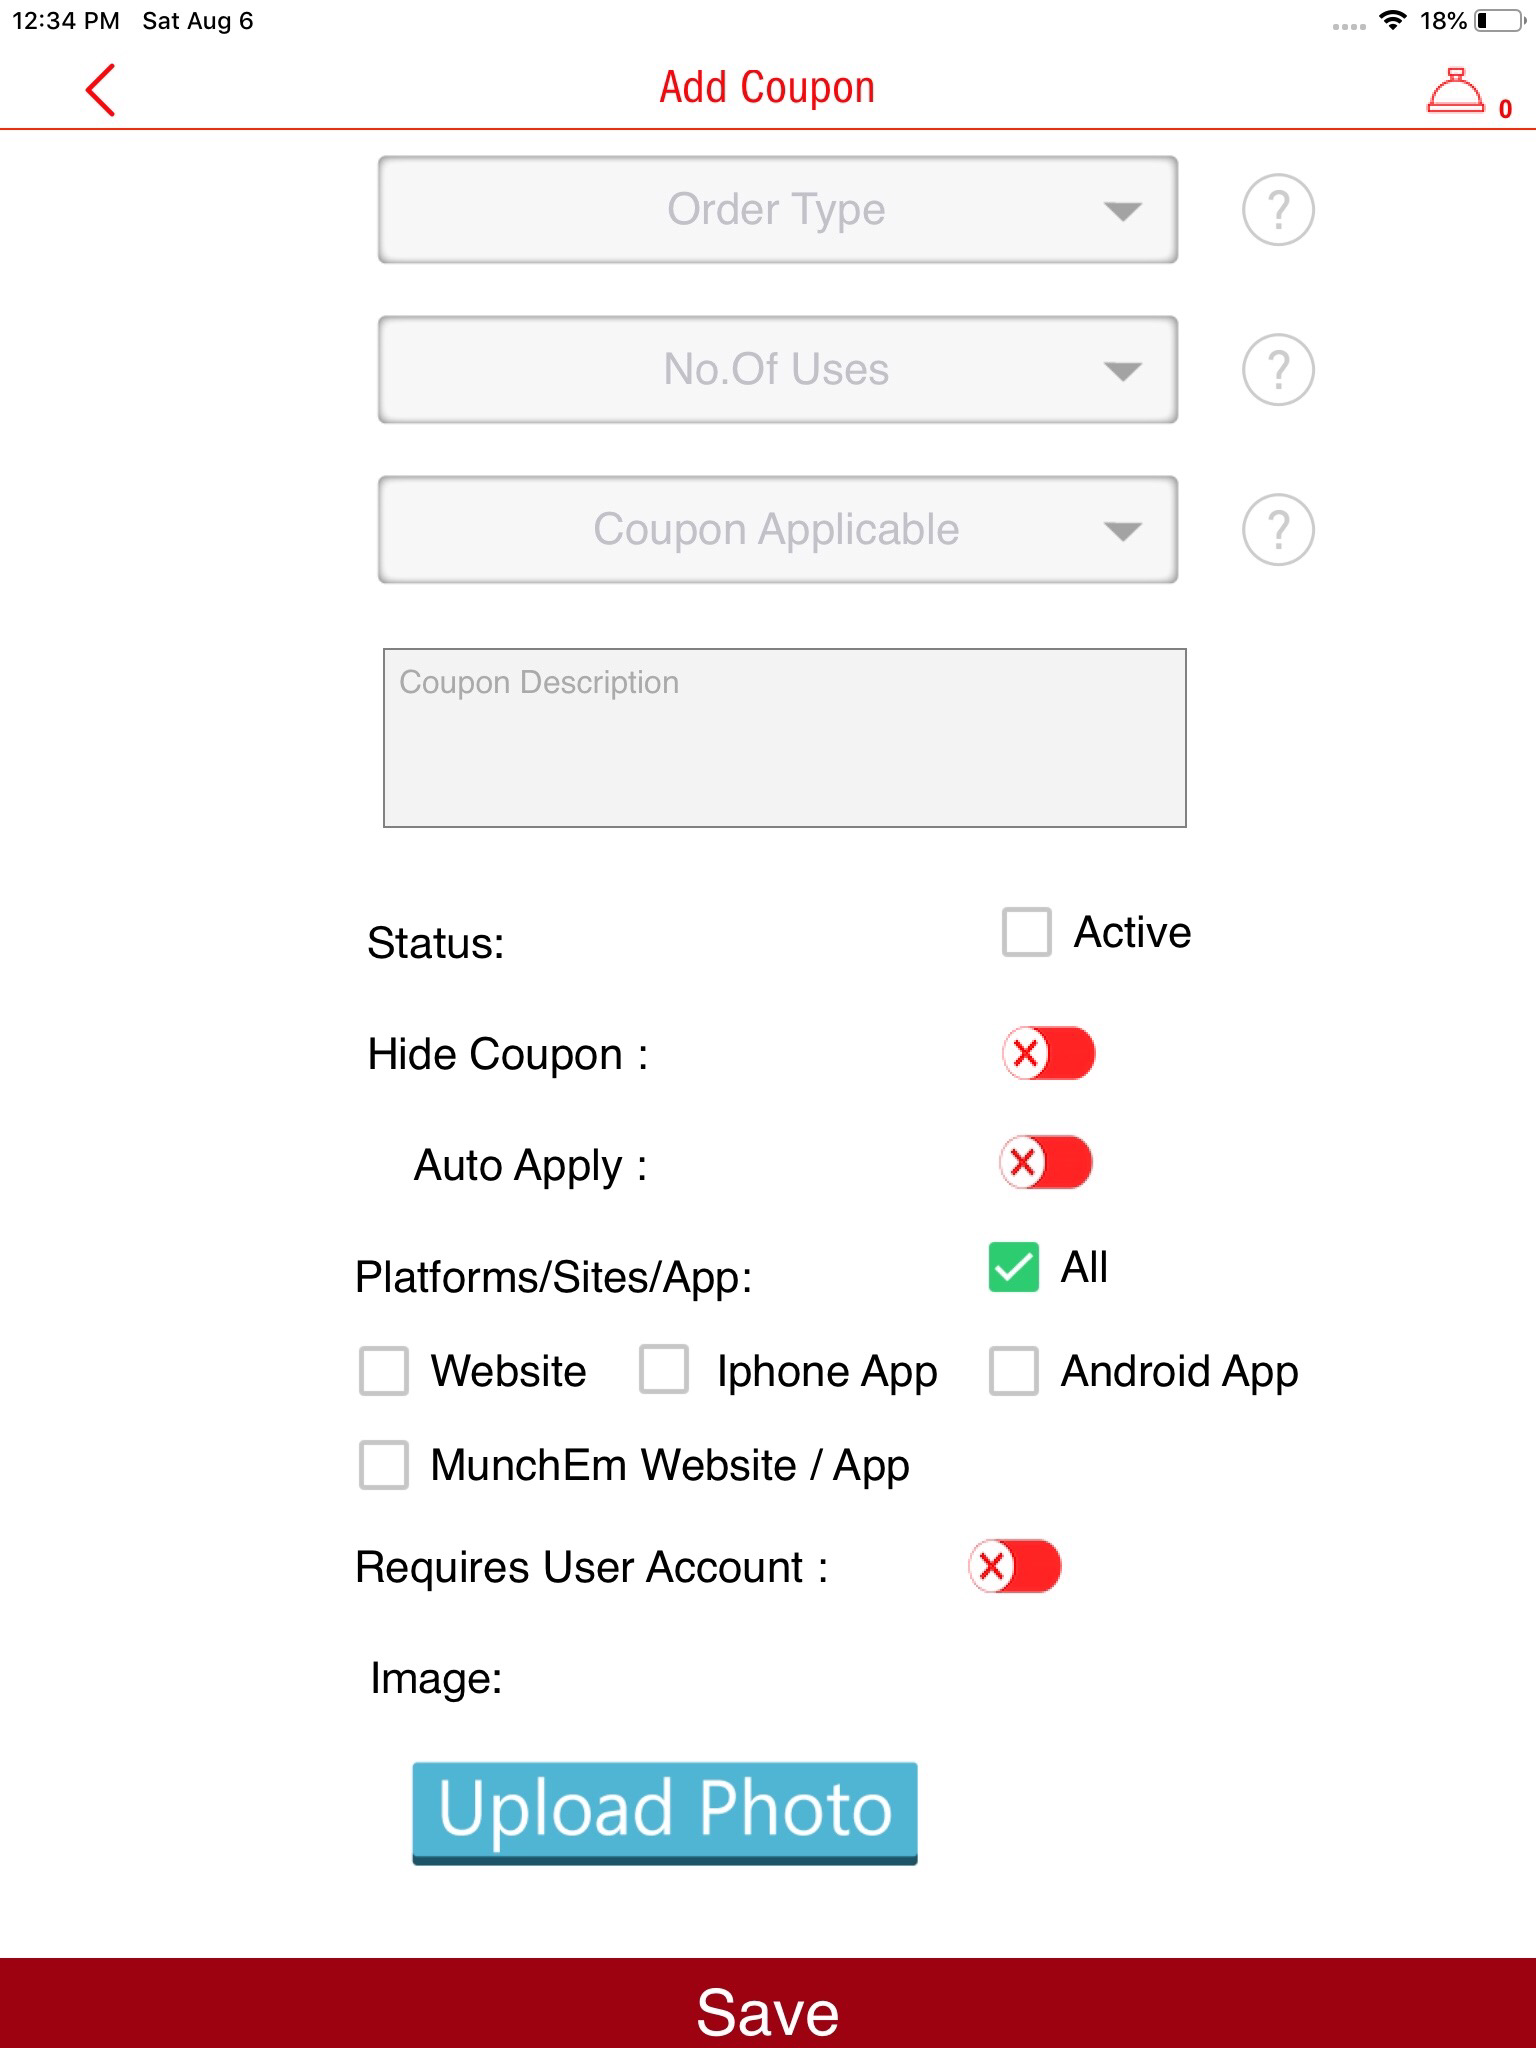The height and width of the screenshot is (2048, 1536).
Task: Tap the Save button
Action: tap(768, 2008)
